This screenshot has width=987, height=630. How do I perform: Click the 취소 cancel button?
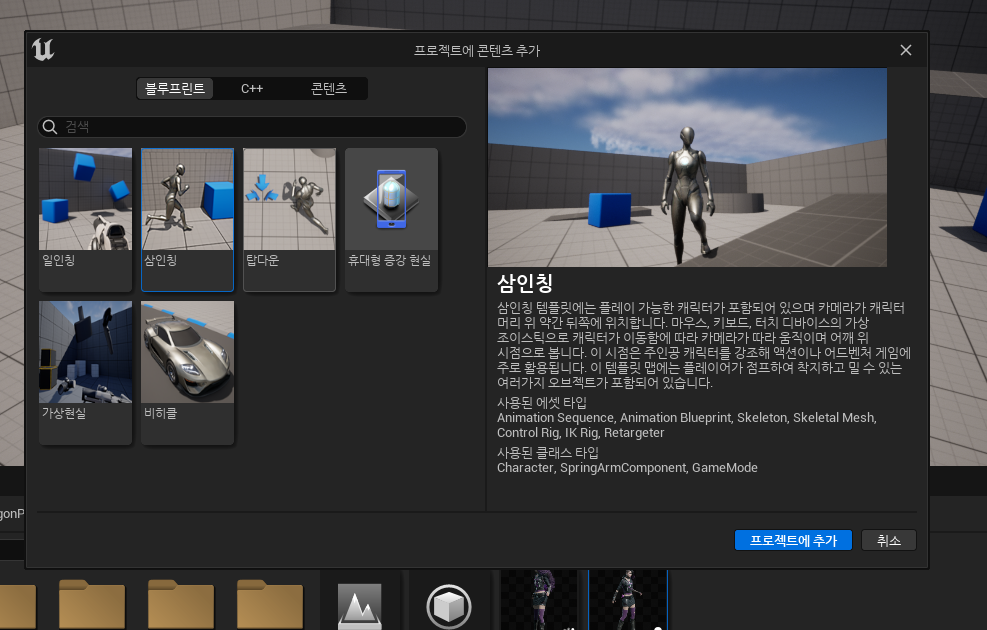tap(889, 540)
